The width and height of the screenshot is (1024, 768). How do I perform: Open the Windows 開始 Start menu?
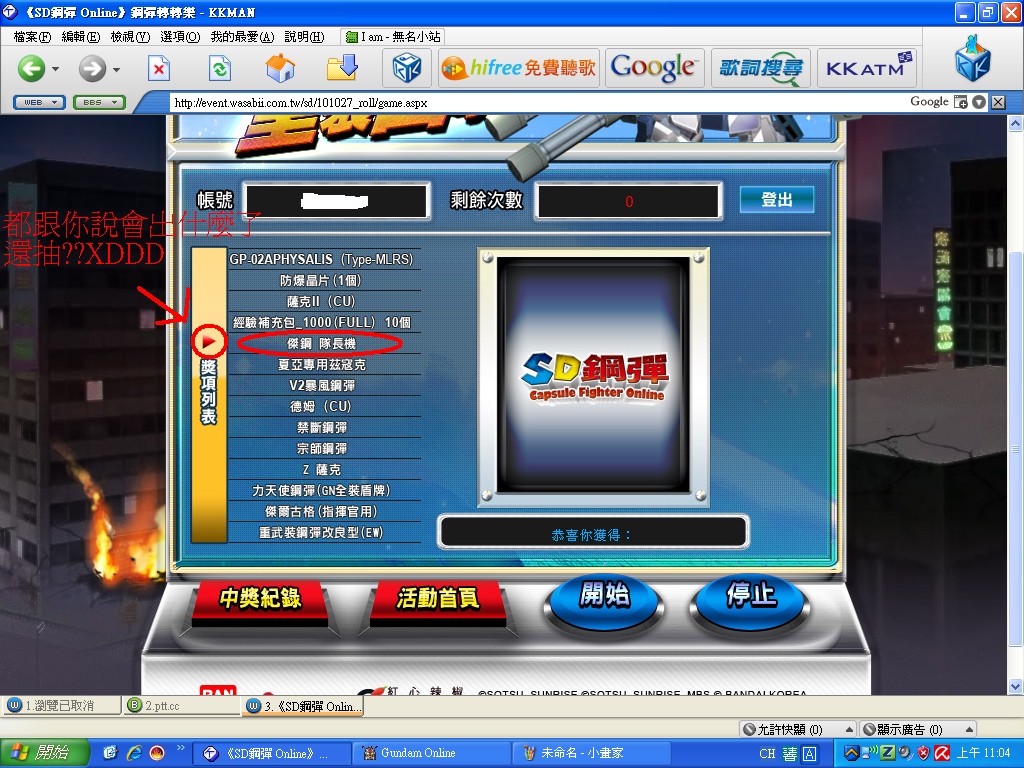[44, 753]
